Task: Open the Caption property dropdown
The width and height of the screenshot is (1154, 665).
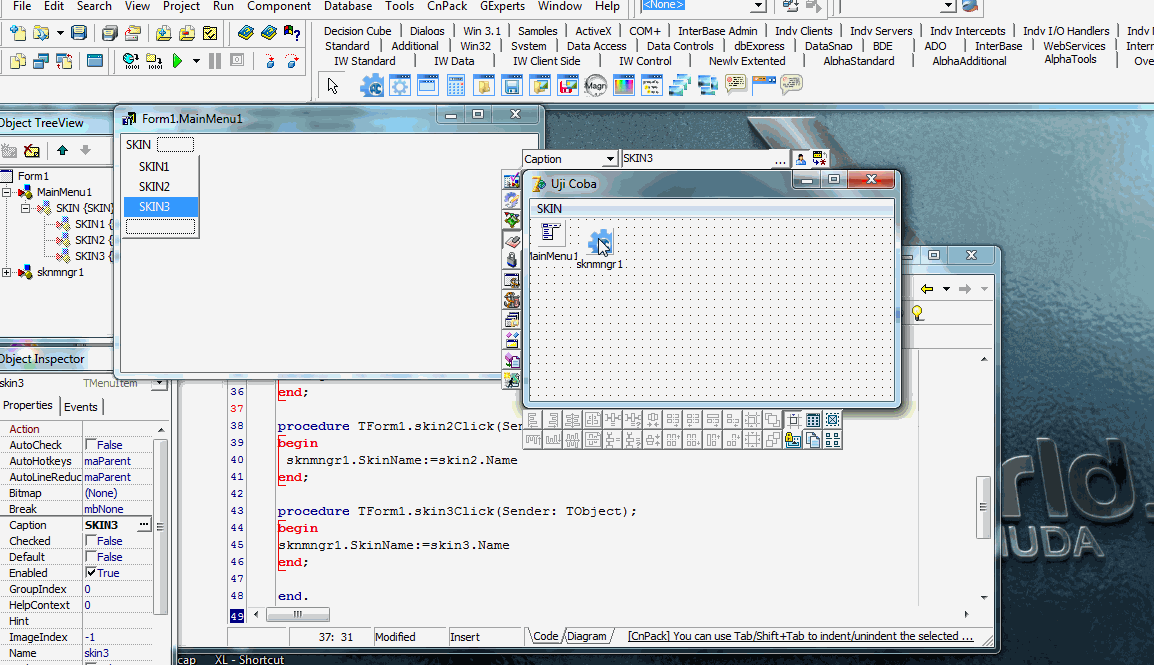Action: point(609,159)
